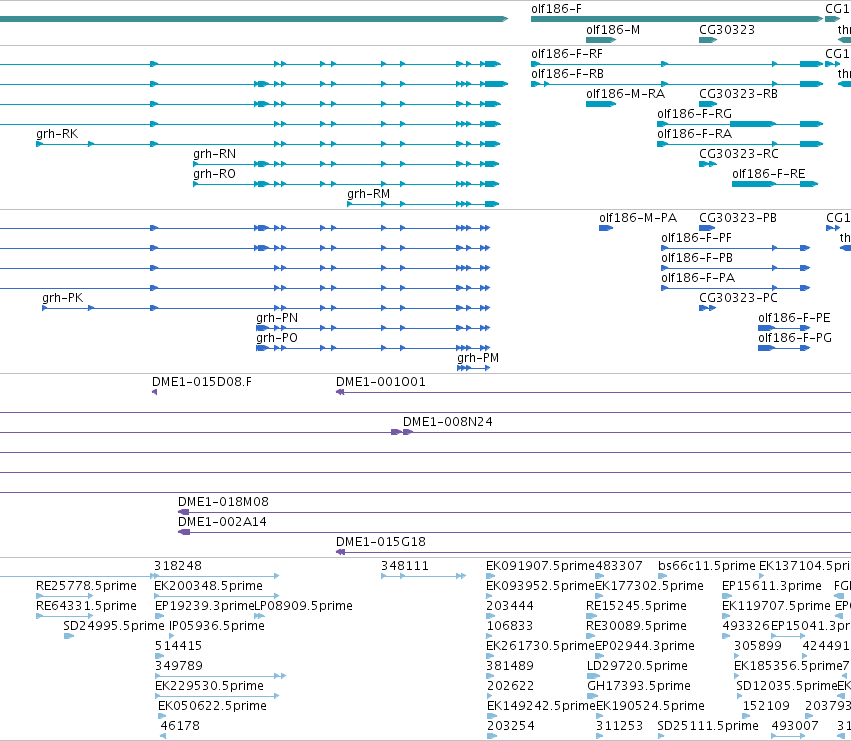Click the 514415 EST label
This screenshot has width=851, height=741.
coord(178,647)
